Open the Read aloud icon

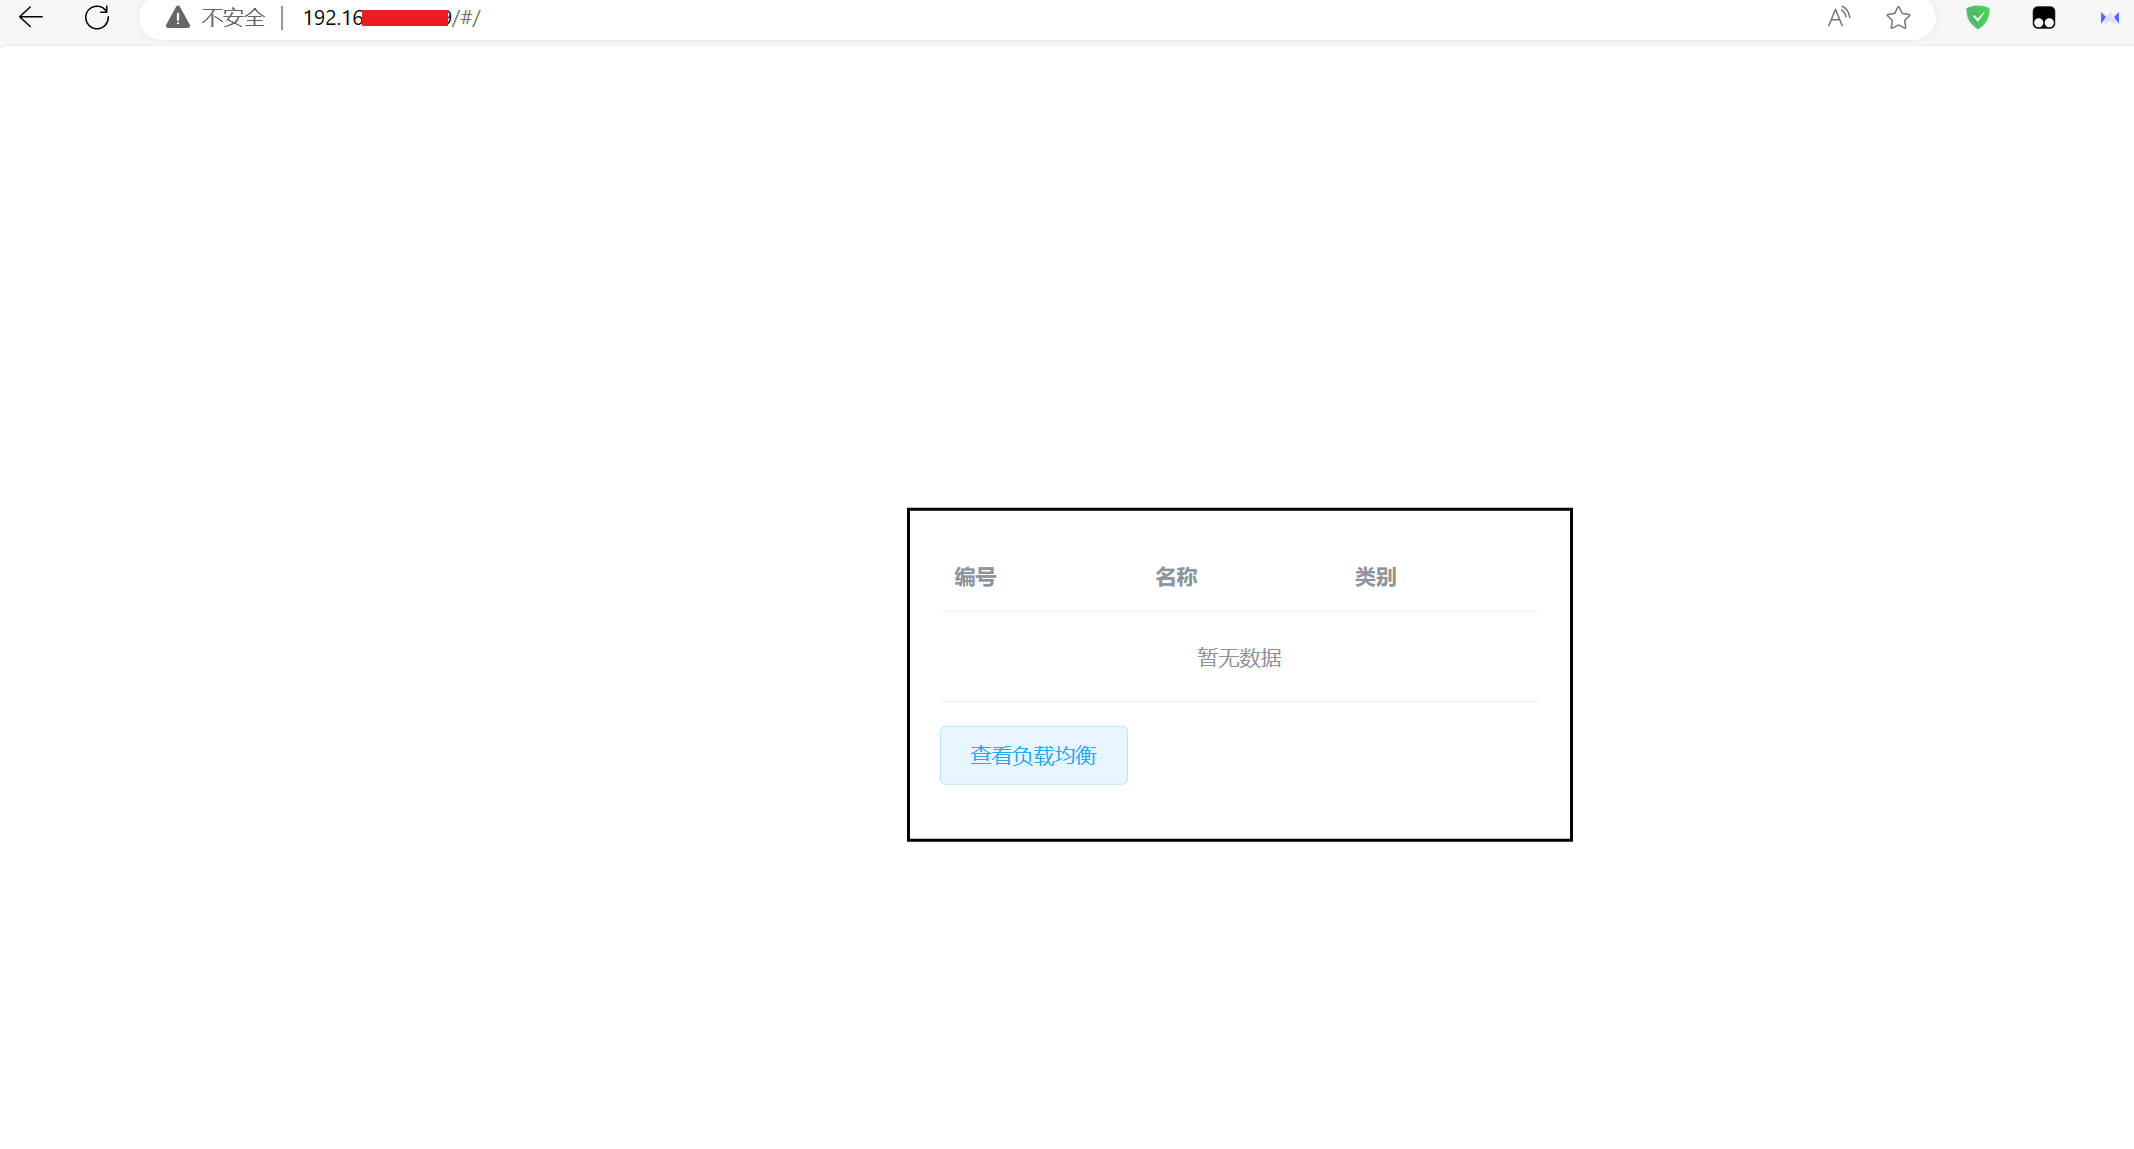[x=1838, y=17]
